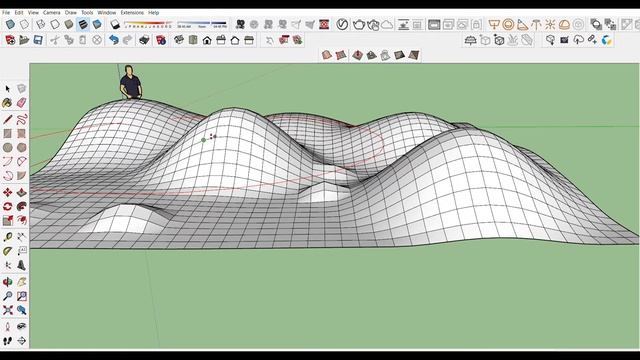Select the Eraser tool
The width and height of the screenshot is (640, 360).
pos(22,103)
